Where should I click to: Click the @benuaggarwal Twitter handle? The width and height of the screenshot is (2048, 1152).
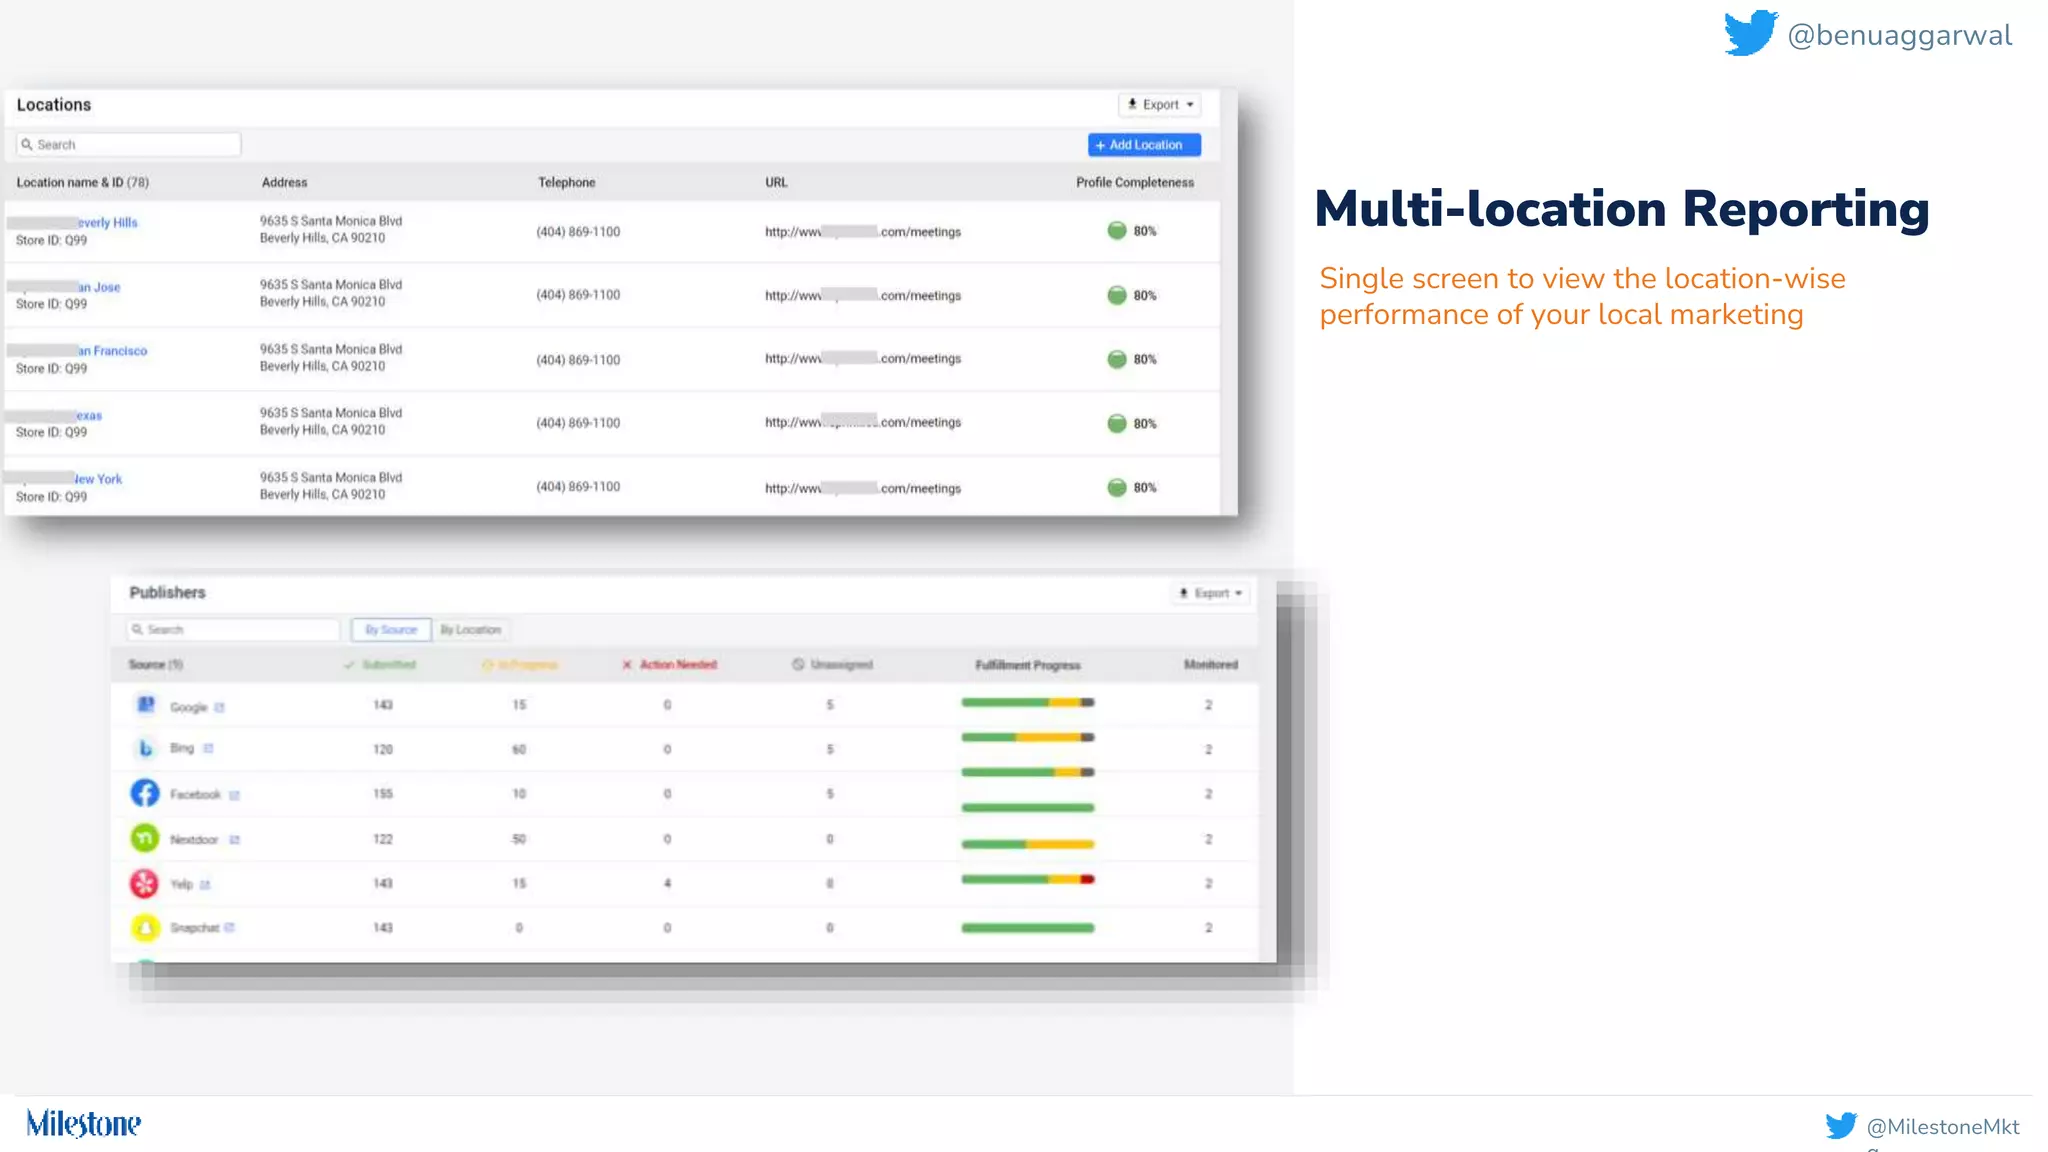1899,35
